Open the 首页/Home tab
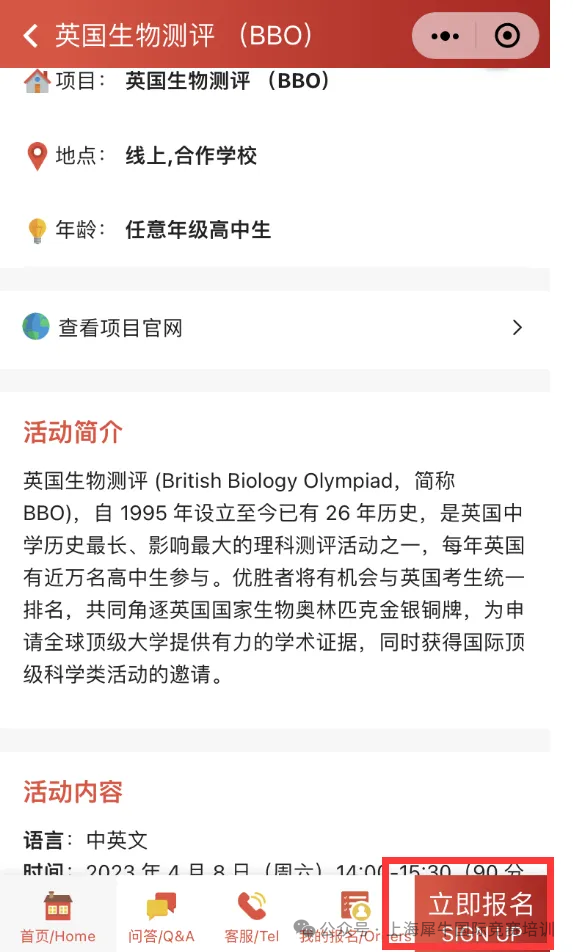This screenshot has width=573, height=952. pos(58,916)
